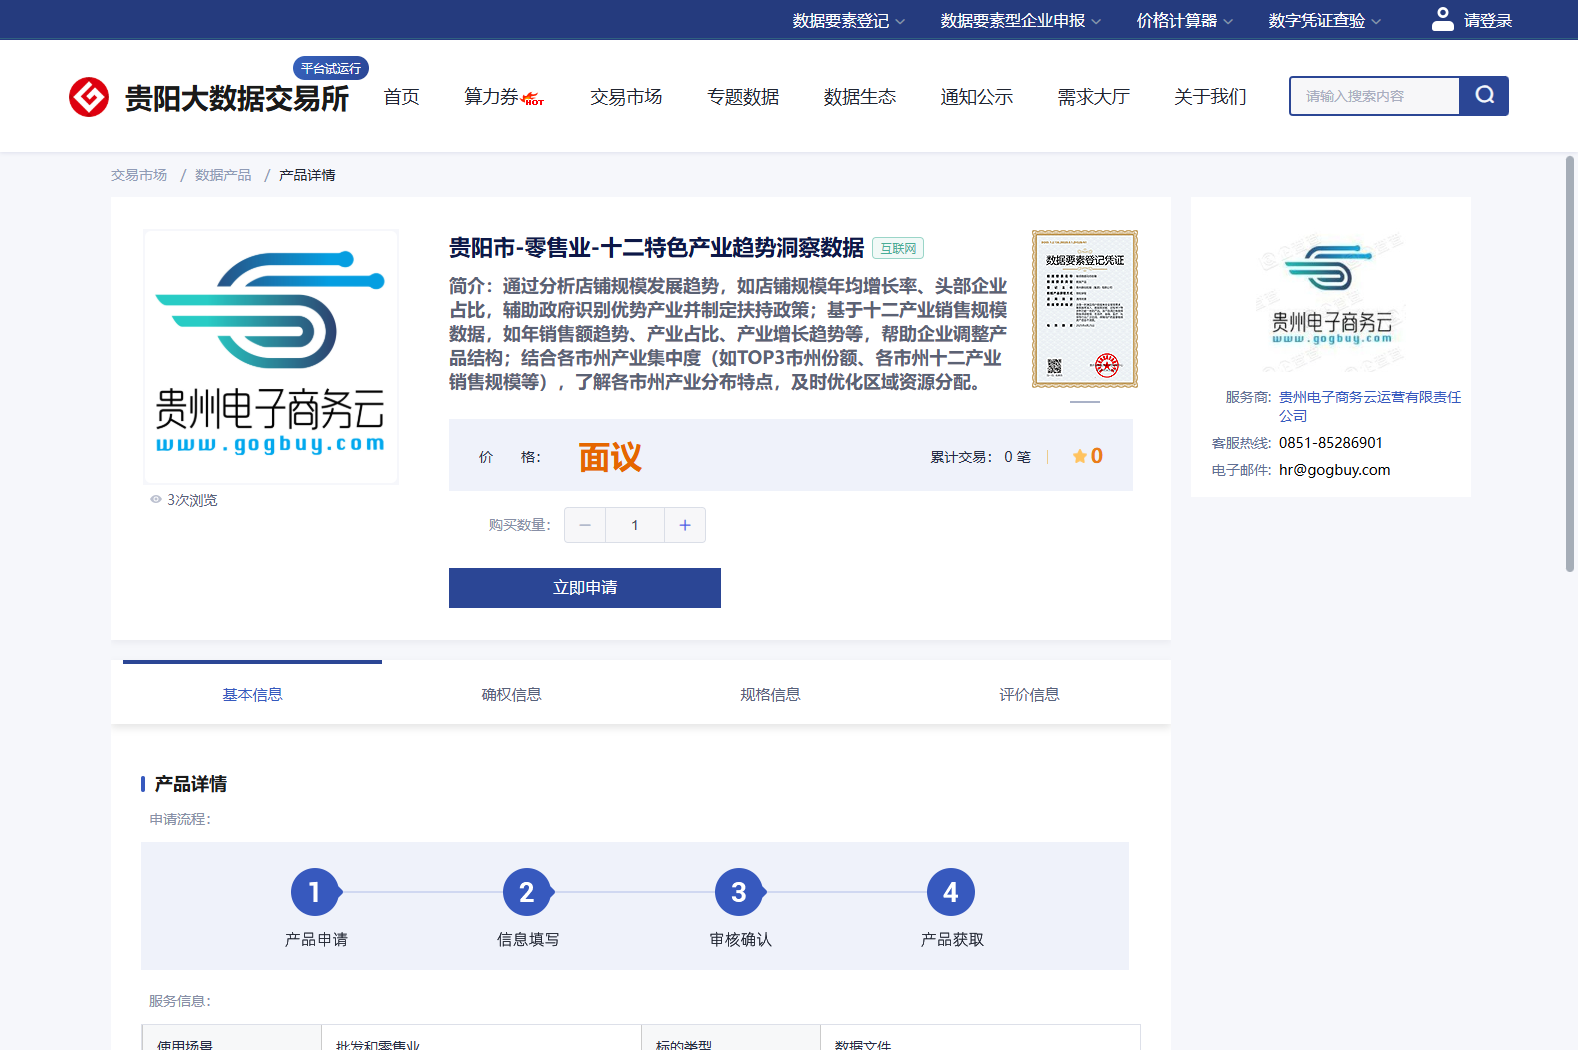This screenshot has height=1050, width=1578.
Task: Open the 通知公示 nav item
Action: point(977,97)
